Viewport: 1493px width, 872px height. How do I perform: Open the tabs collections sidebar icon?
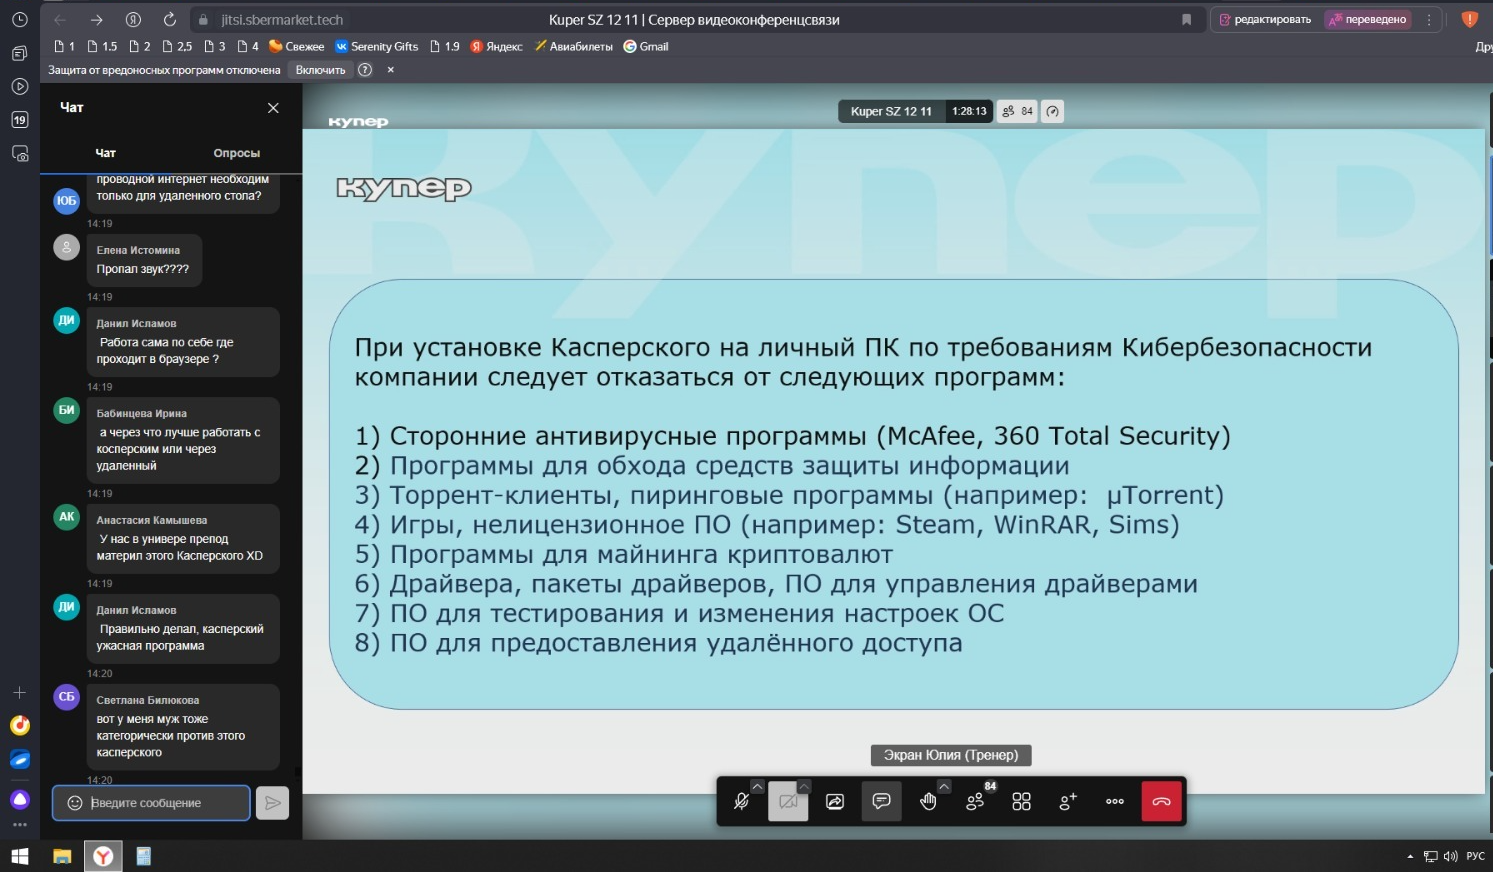pos(19,53)
